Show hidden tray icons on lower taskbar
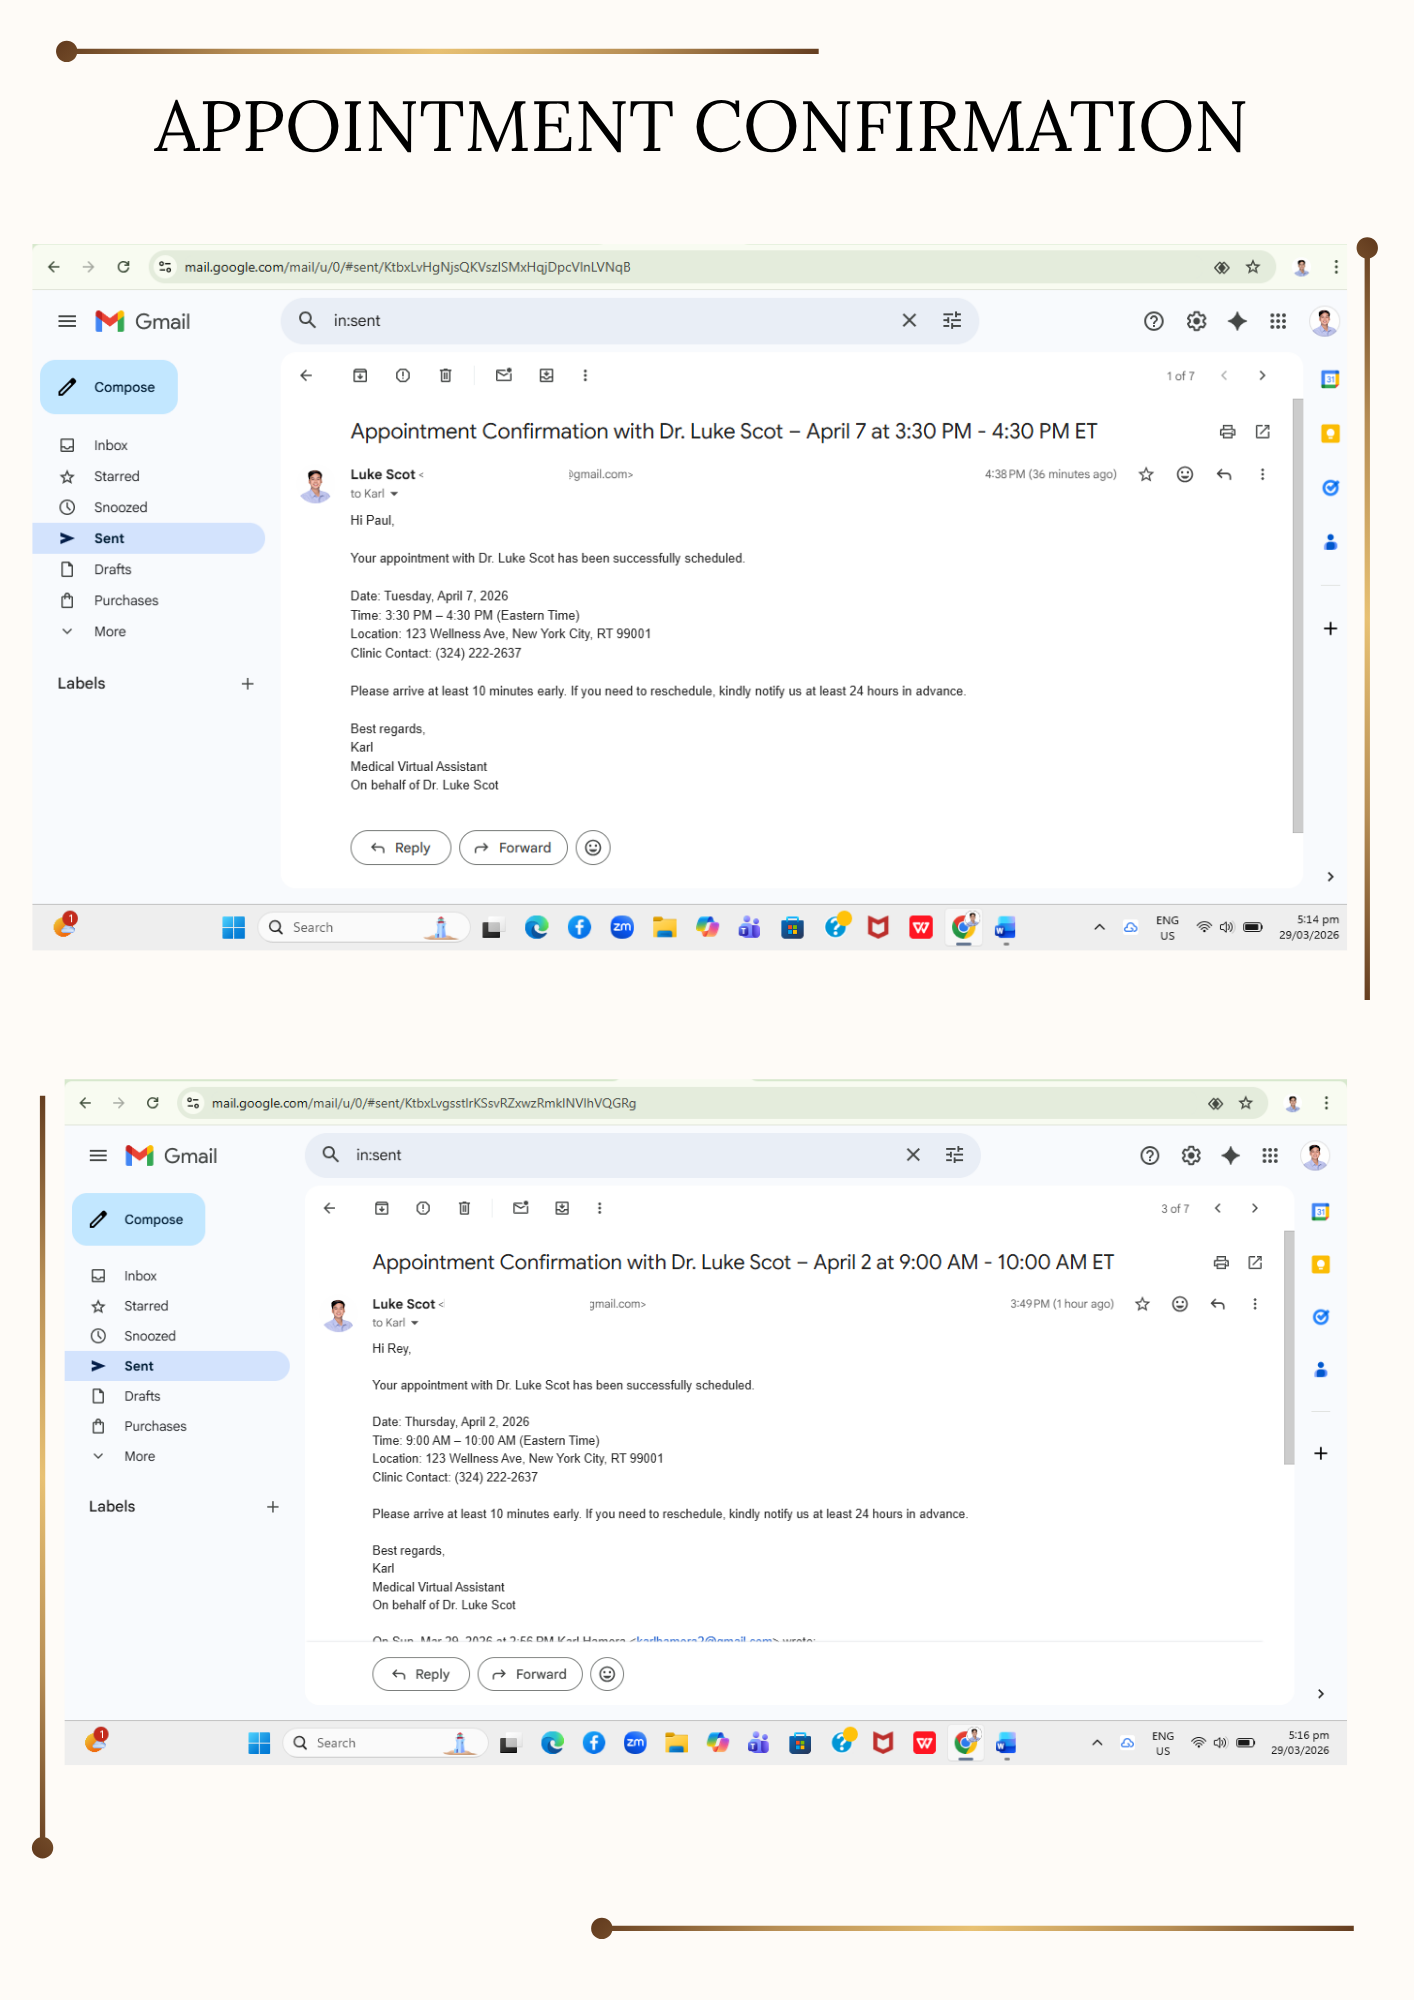Viewport: 1414px width, 2000px height. [x=1097, y=1743]
